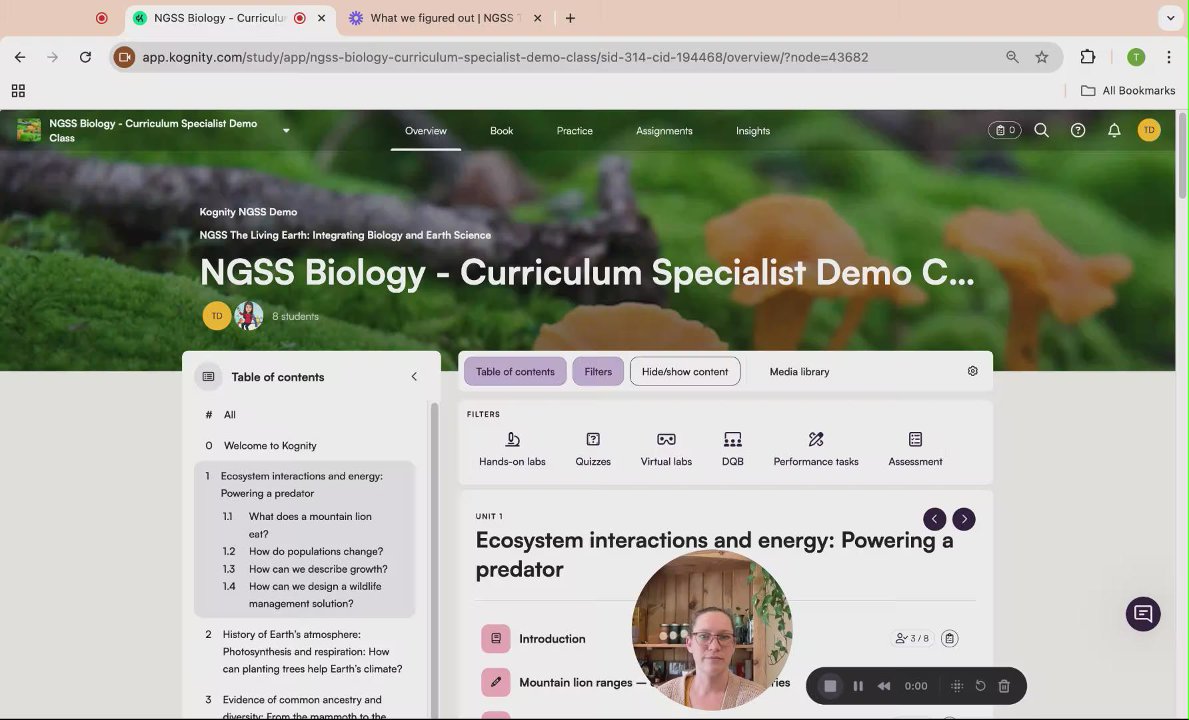Open the Book tab
This screenshot has height=720, width=1189.
pos(501,130)
